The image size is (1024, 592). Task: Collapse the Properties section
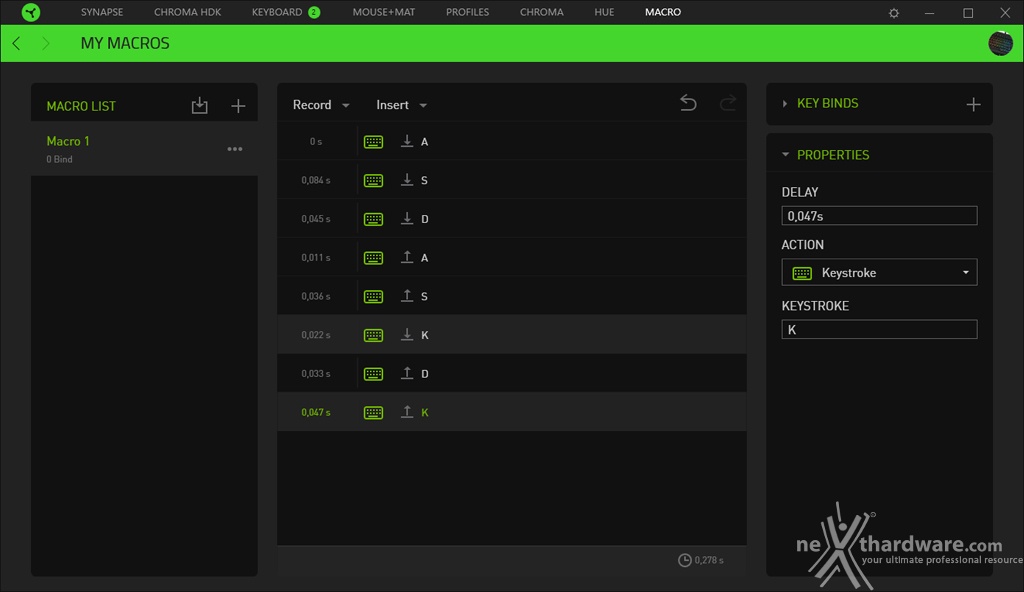pos(785,155)
